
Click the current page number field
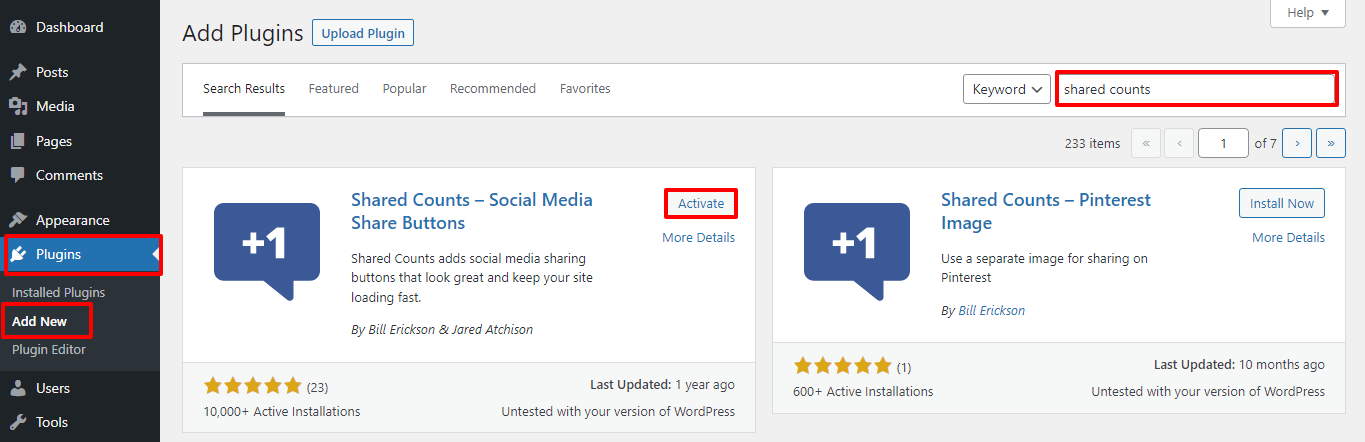(x=1223, y=143)
